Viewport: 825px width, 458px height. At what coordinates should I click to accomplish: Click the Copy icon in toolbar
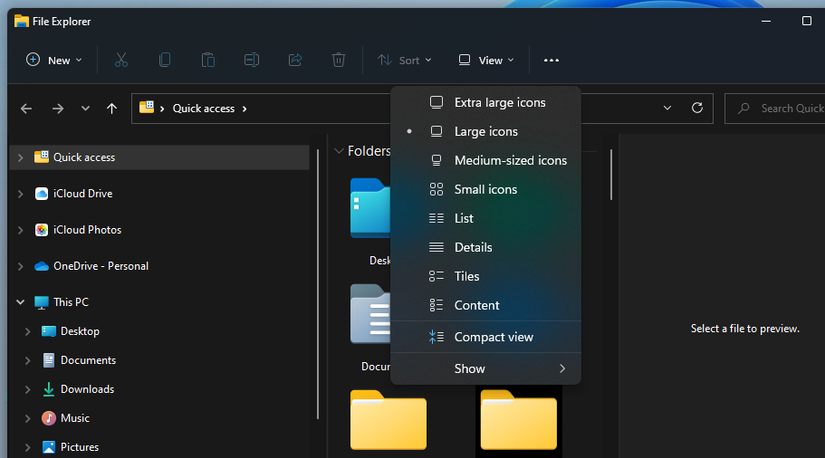[165, 60]
